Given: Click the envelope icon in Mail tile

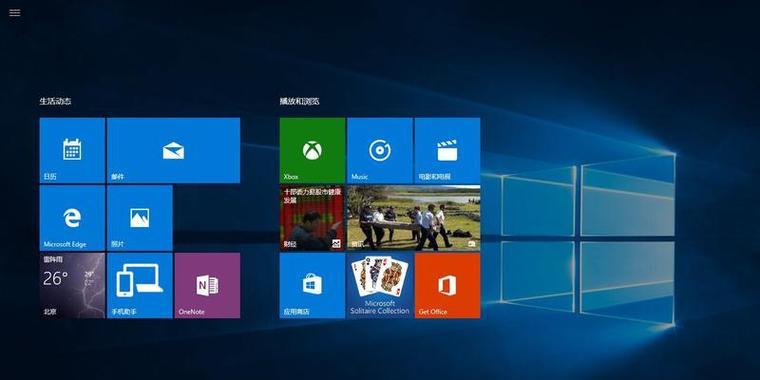Looking at the screenshot, I should click(x=173, y=151).
